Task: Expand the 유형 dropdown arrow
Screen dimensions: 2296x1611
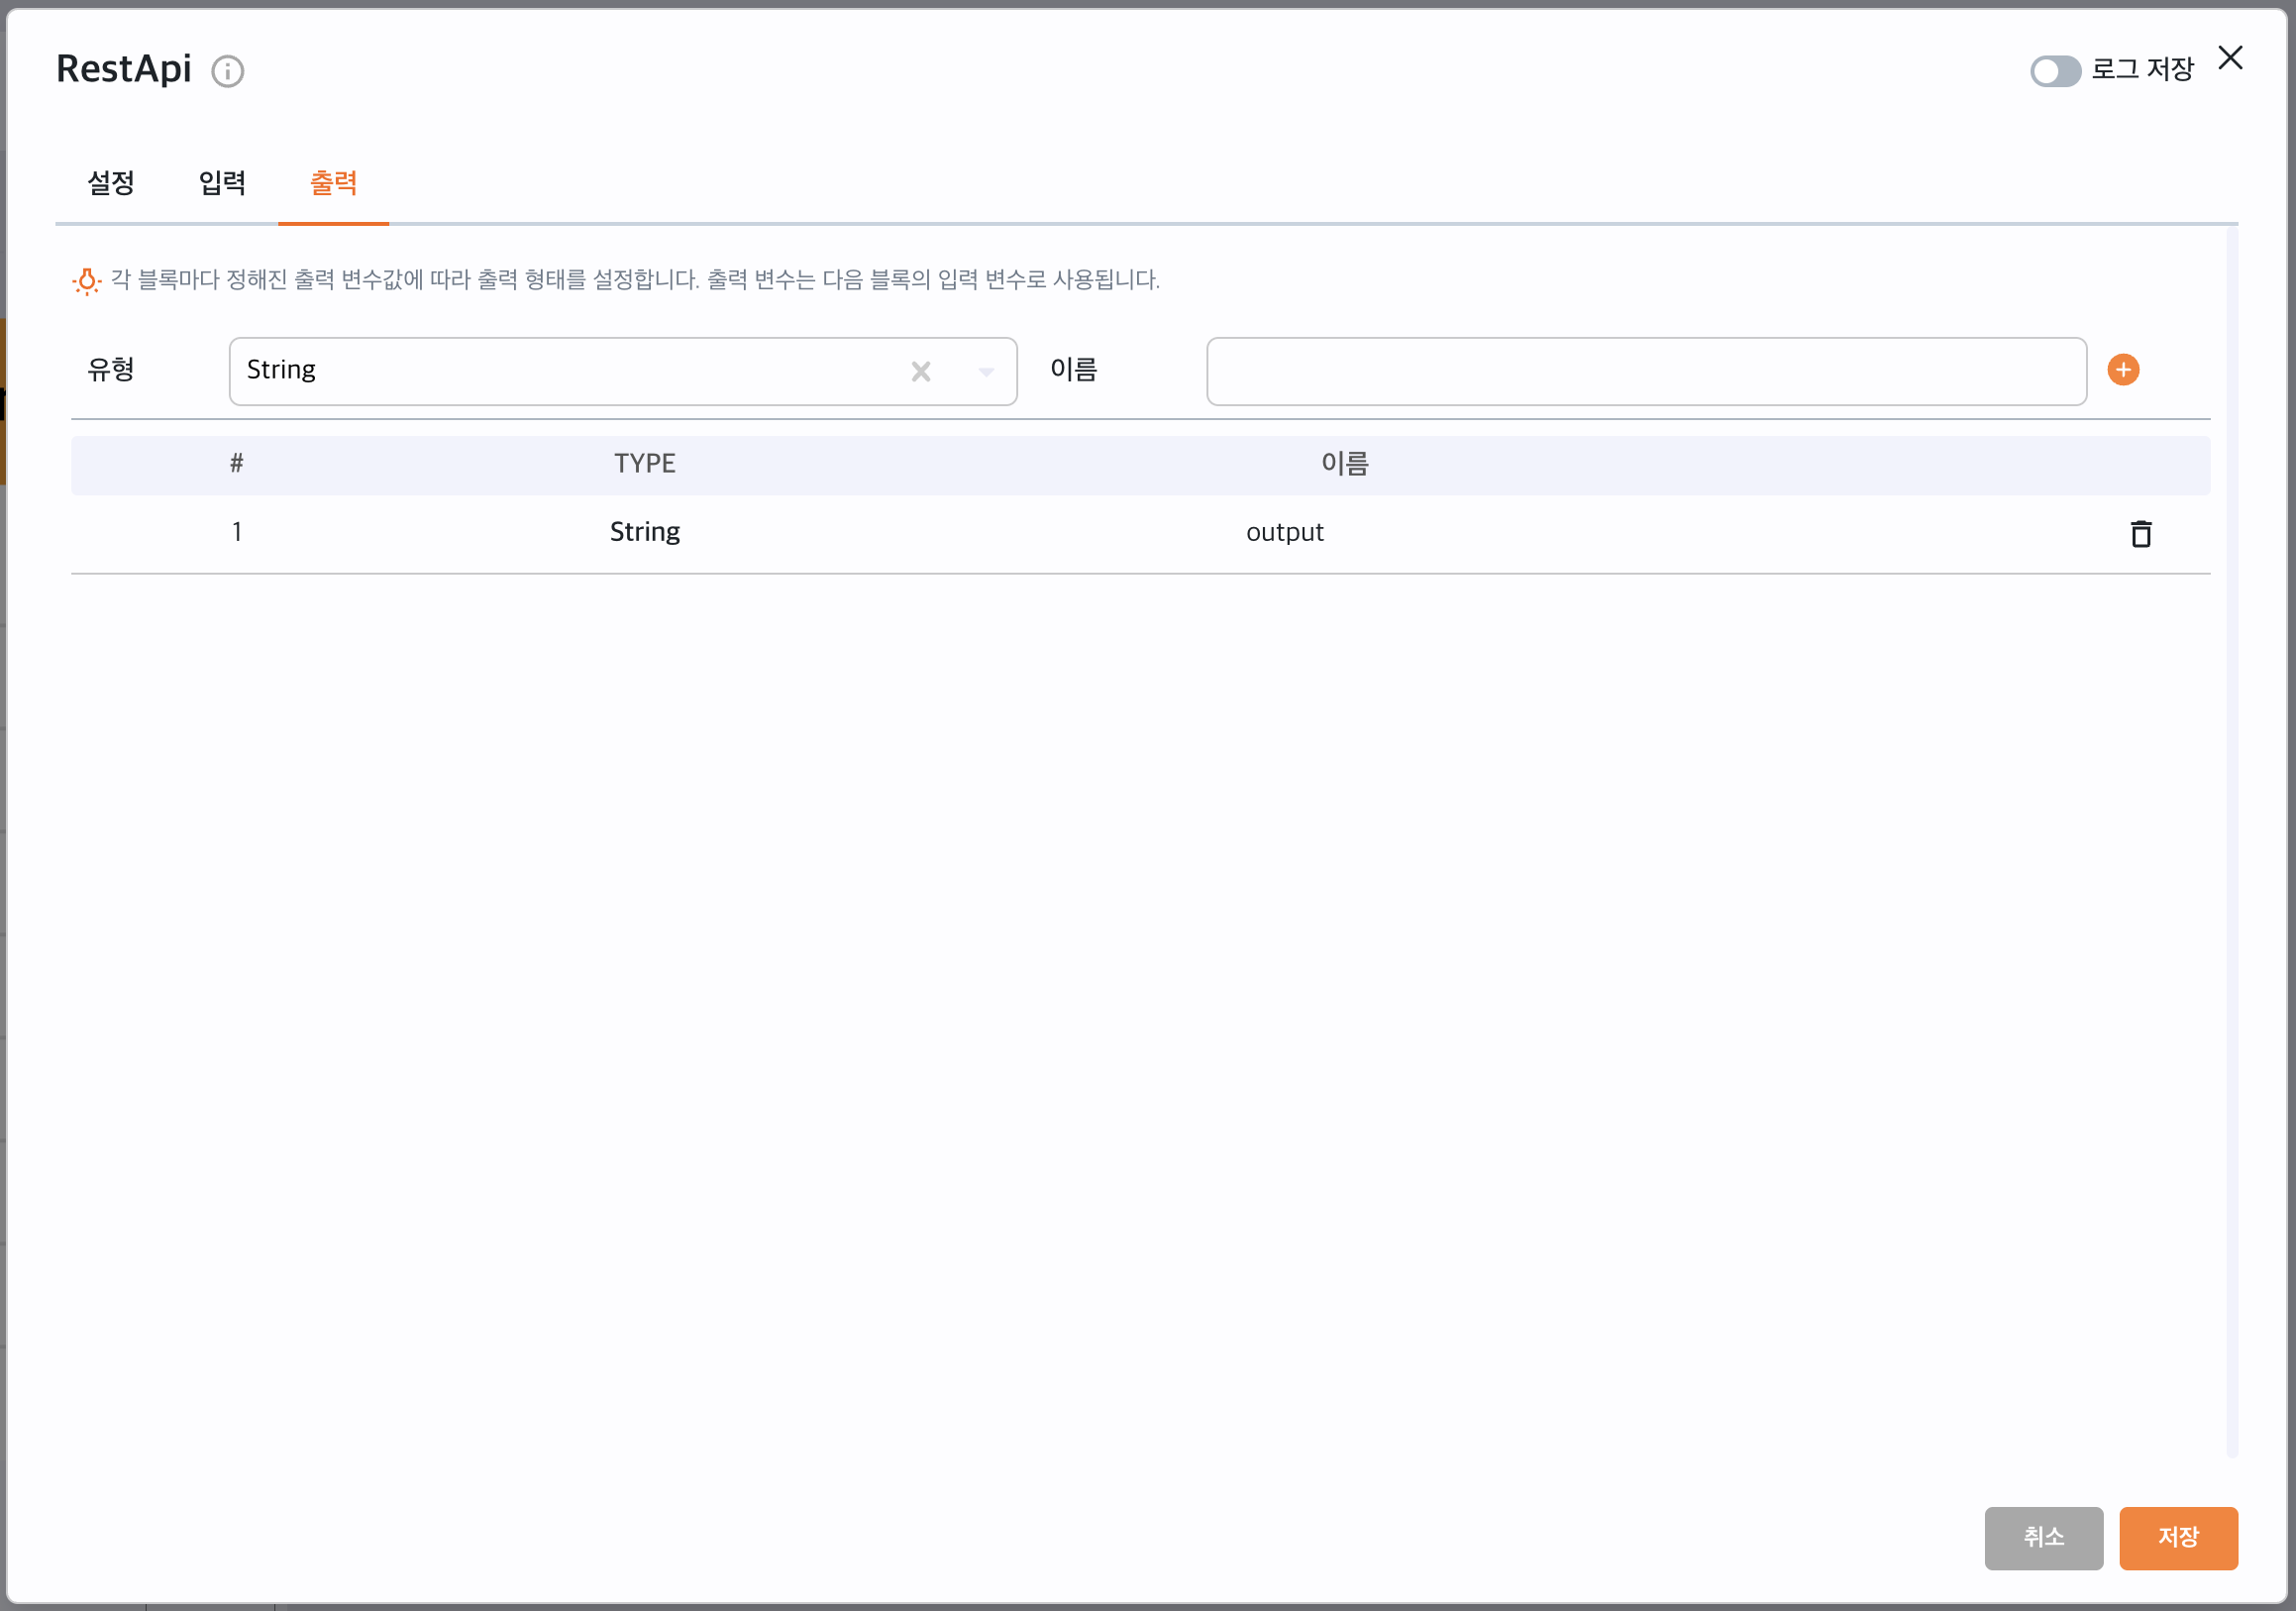Action: (x=985, y=372)
